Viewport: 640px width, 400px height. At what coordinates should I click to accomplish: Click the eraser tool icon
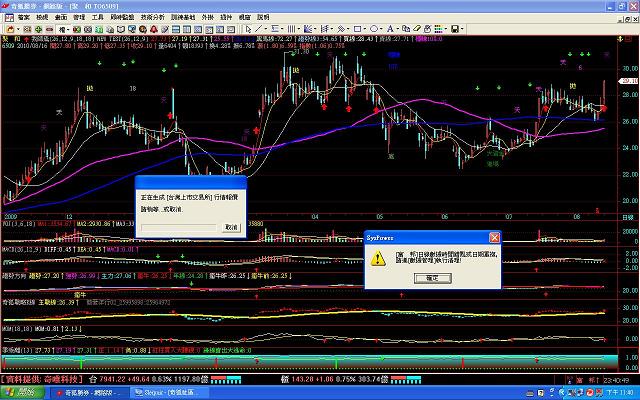click(x=417, y=29)
